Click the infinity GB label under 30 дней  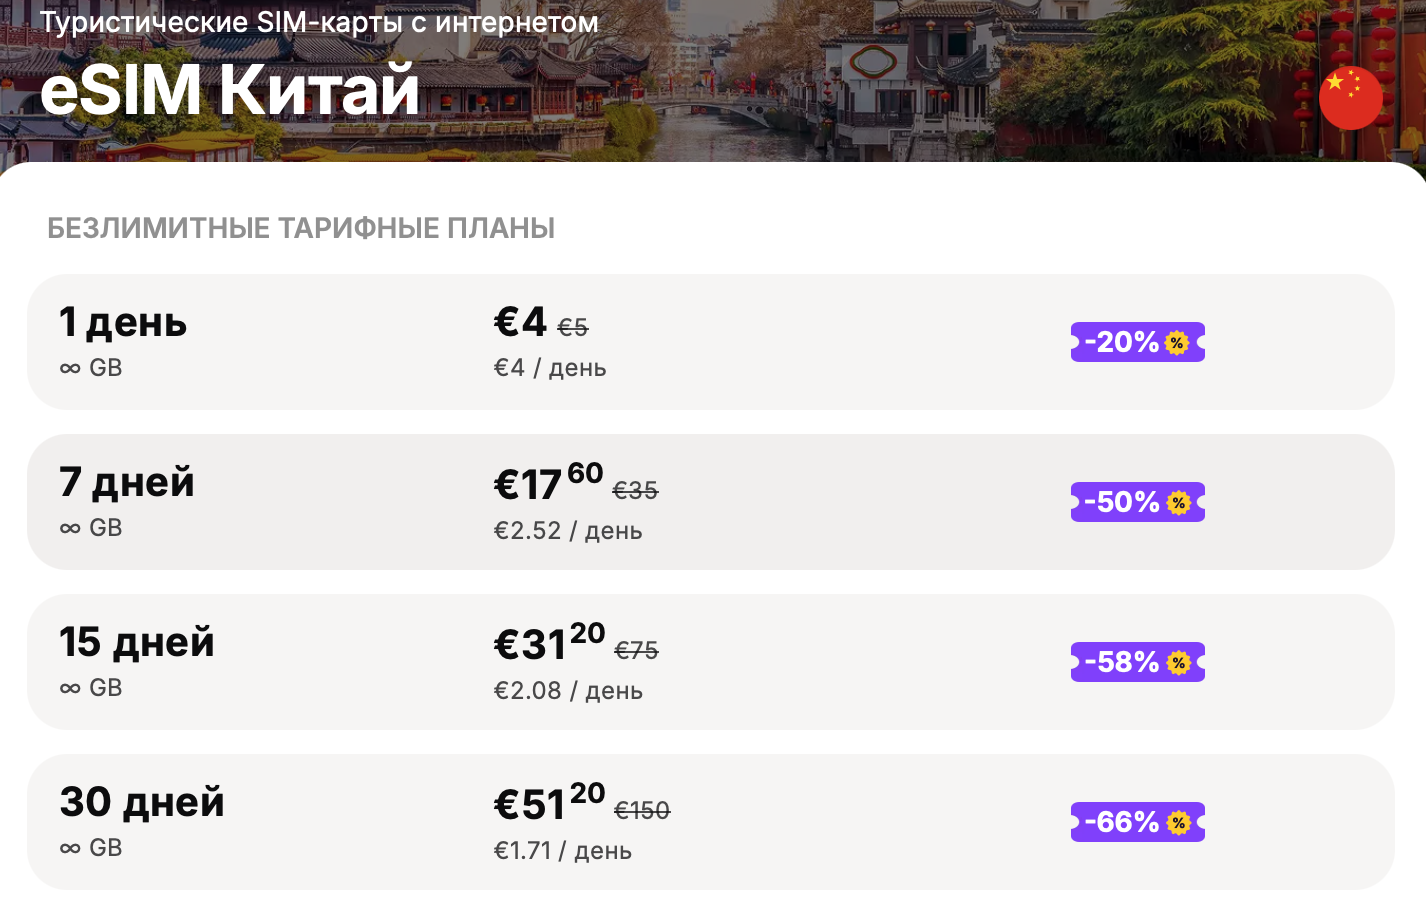[91, 848]
